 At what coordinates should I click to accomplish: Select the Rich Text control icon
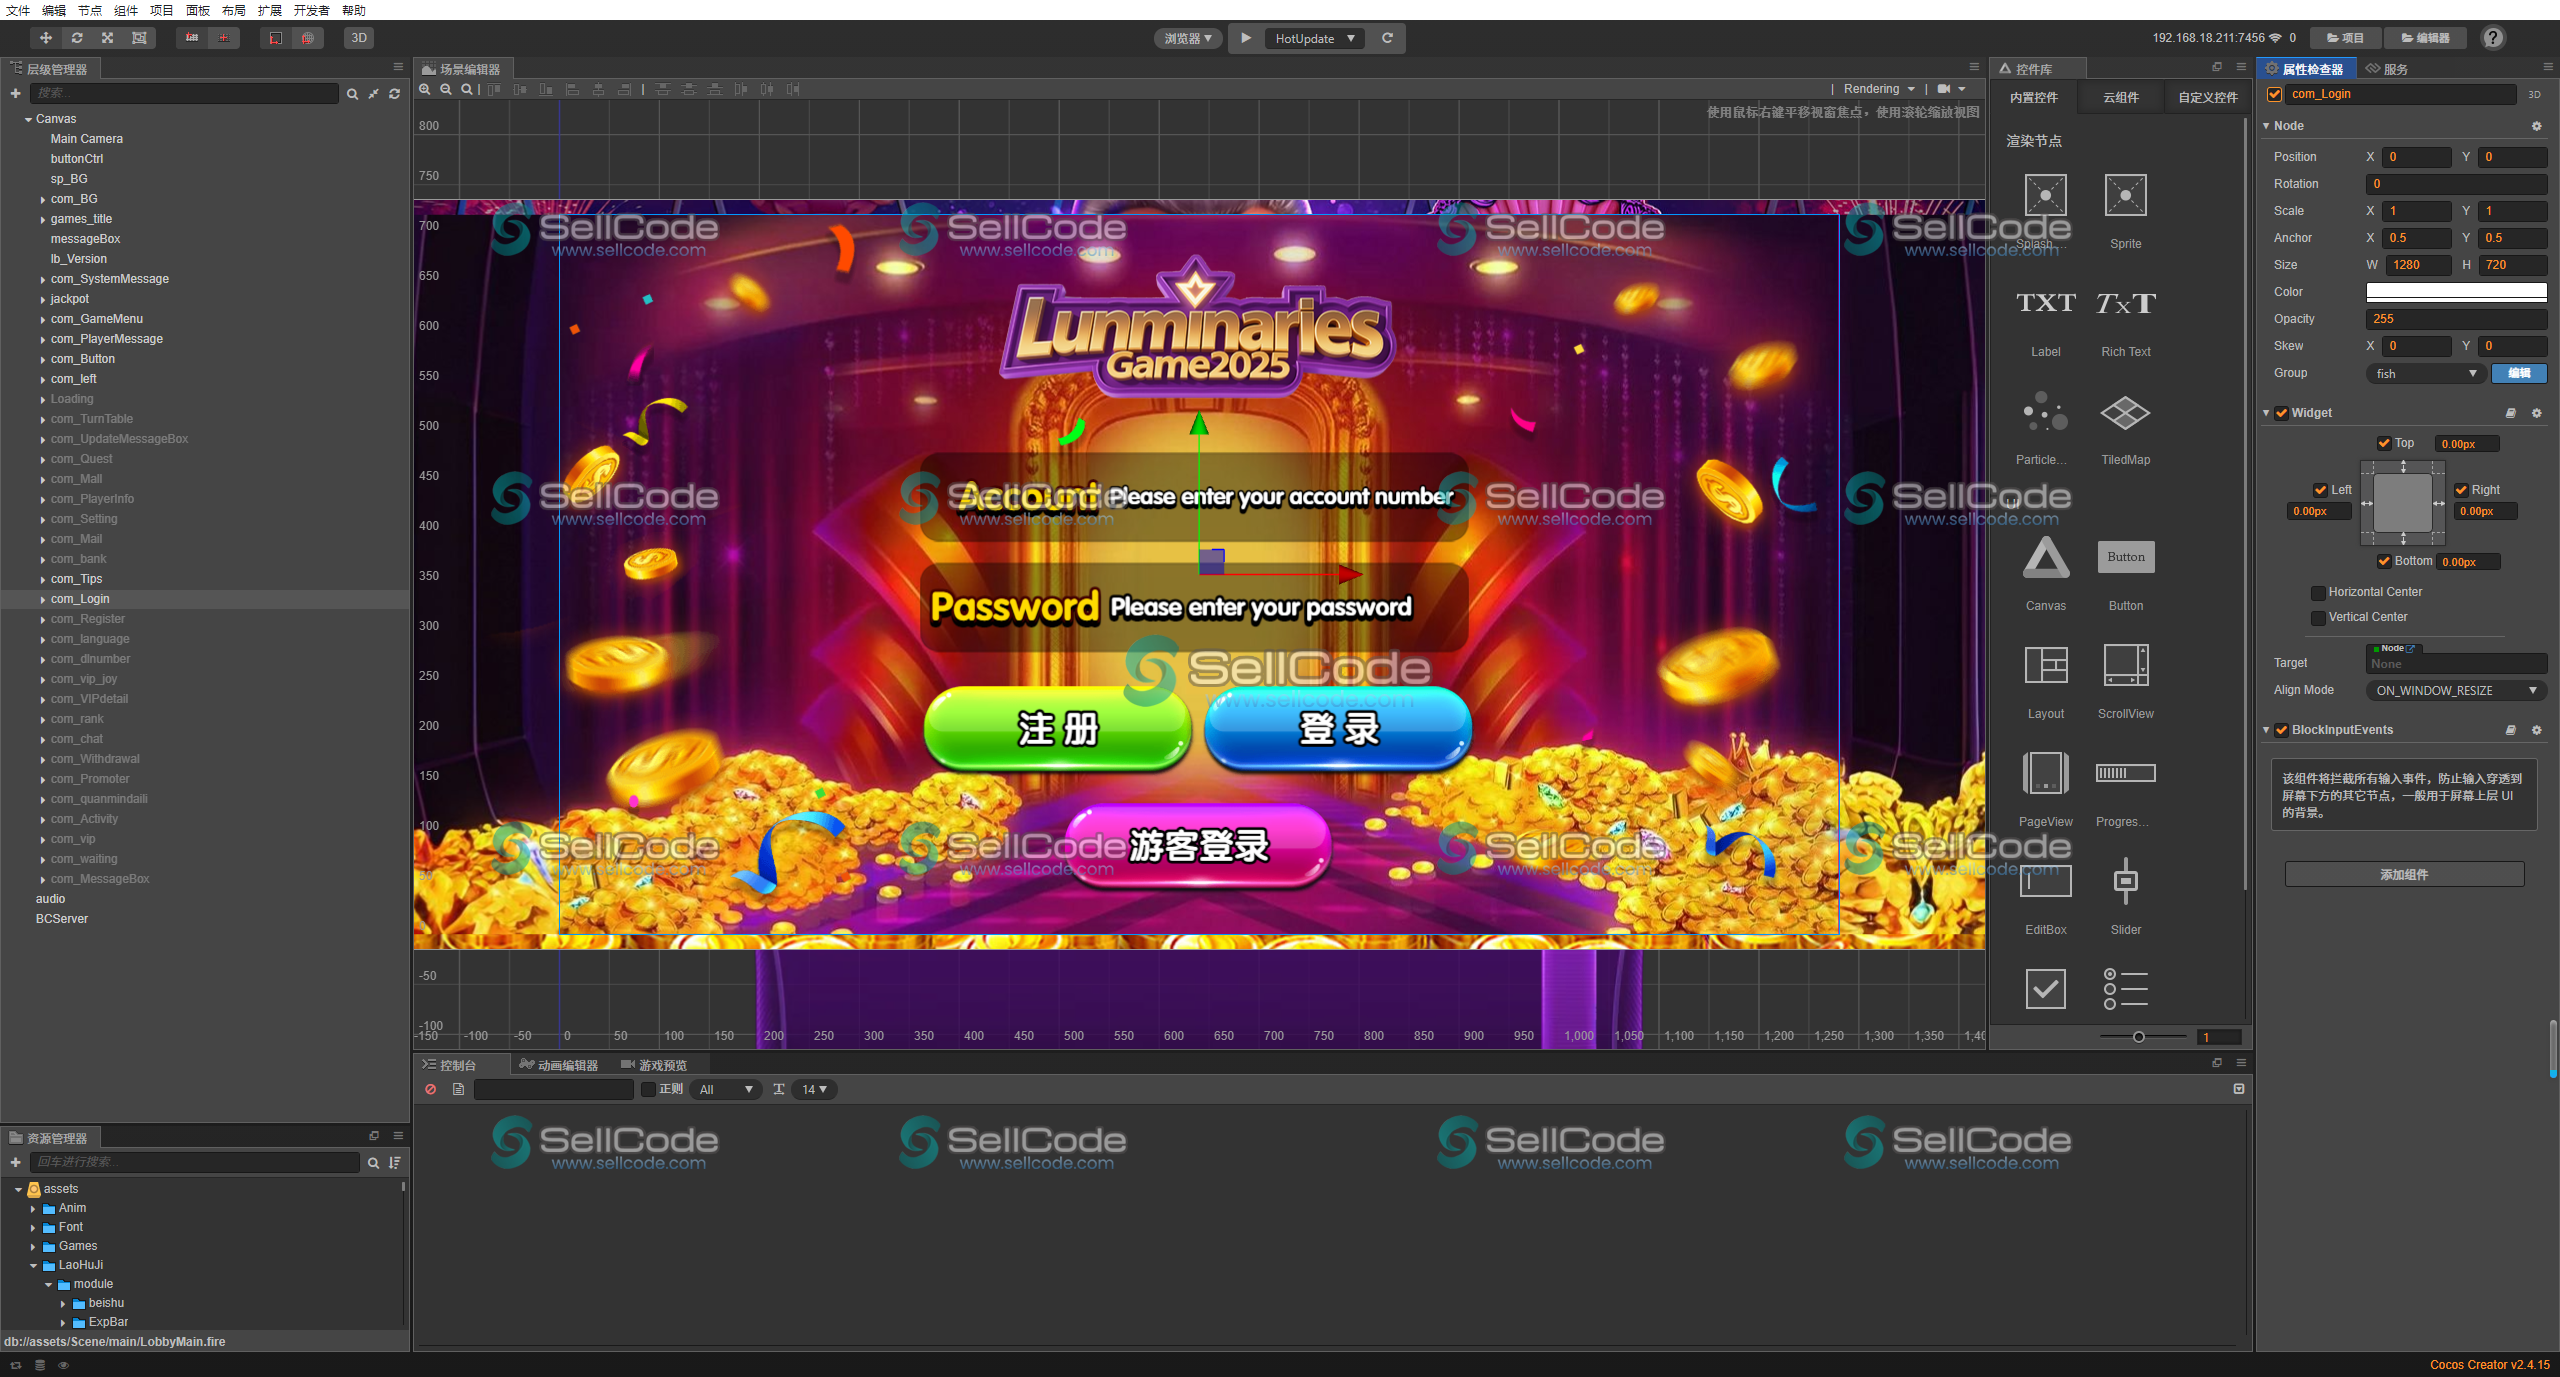2125,304
